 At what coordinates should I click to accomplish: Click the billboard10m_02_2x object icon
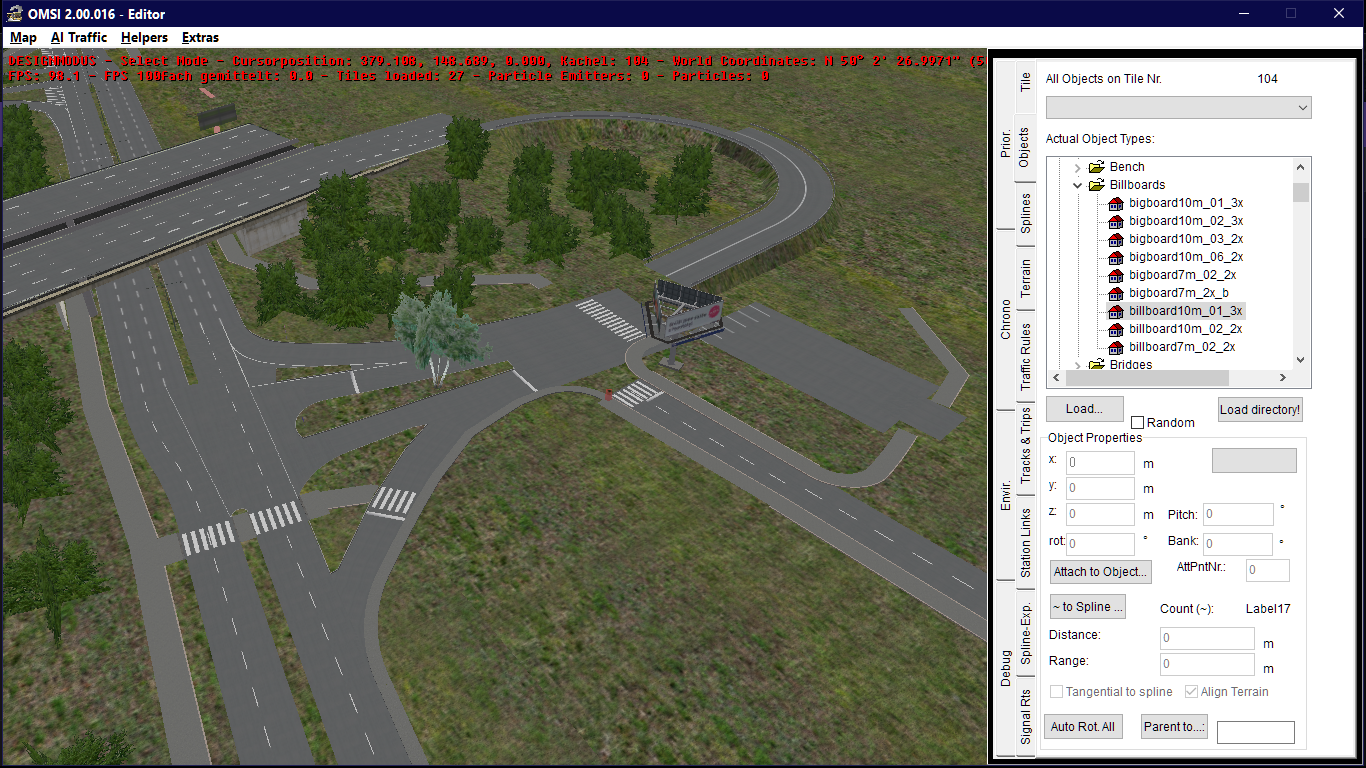tap(1116, 329)
